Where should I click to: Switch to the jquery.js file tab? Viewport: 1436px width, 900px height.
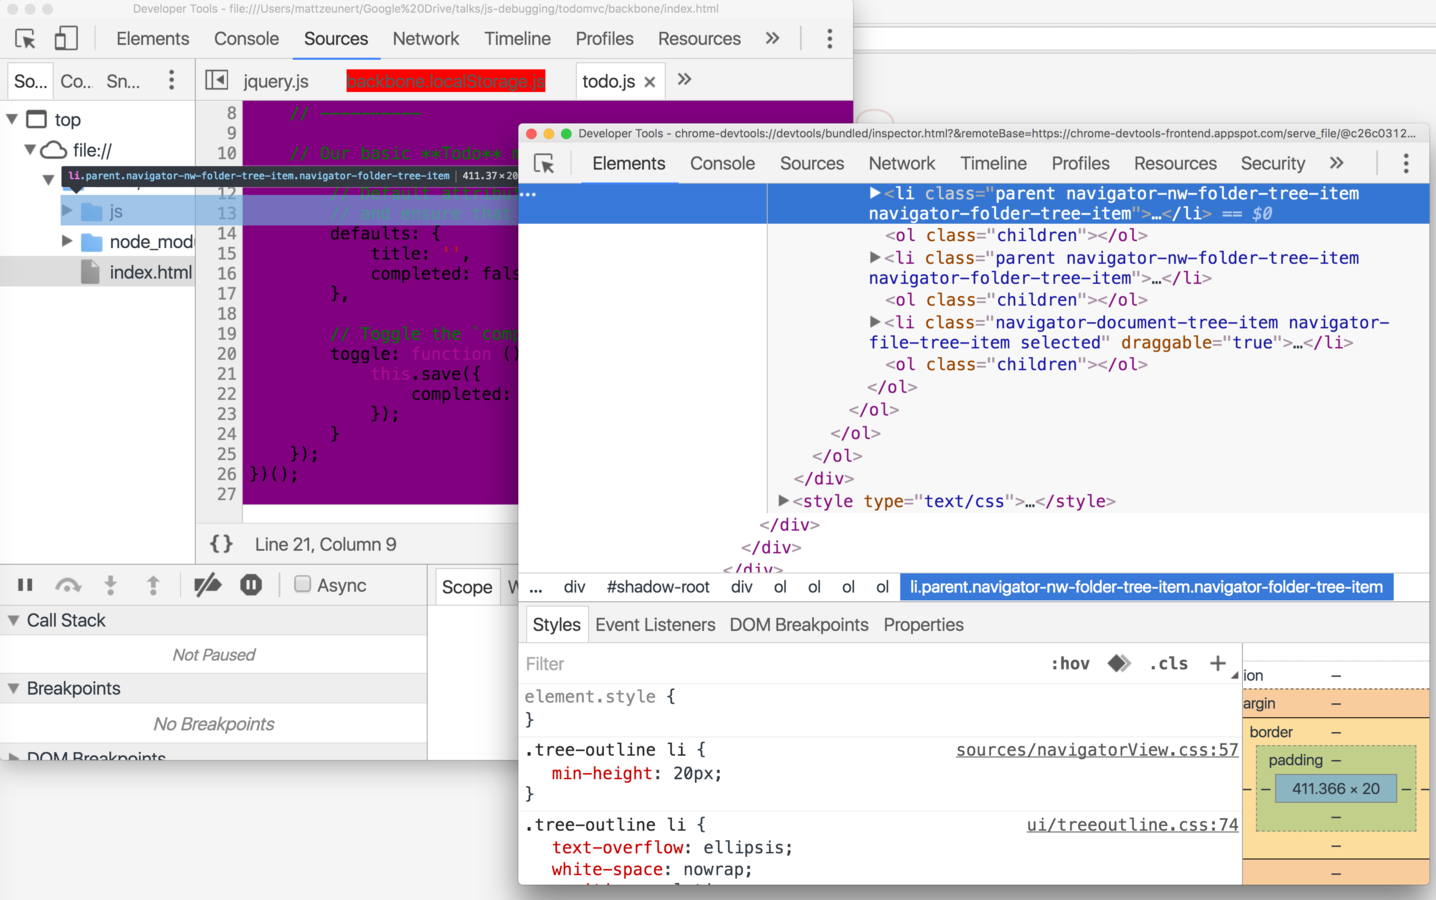coord(276,81)
